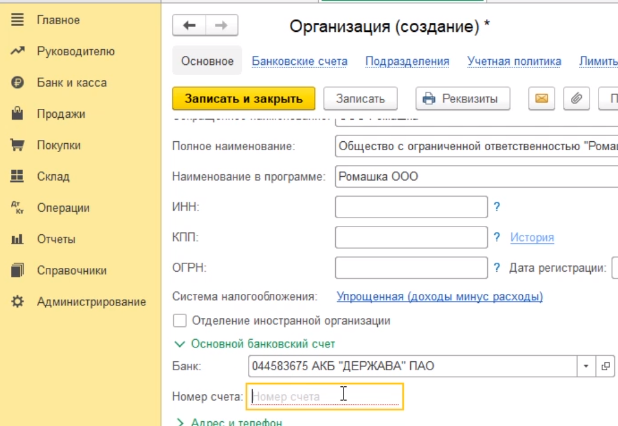618x426 pixels.
Task: Open the Продажи section in sidebar
Action: point(61,114)
